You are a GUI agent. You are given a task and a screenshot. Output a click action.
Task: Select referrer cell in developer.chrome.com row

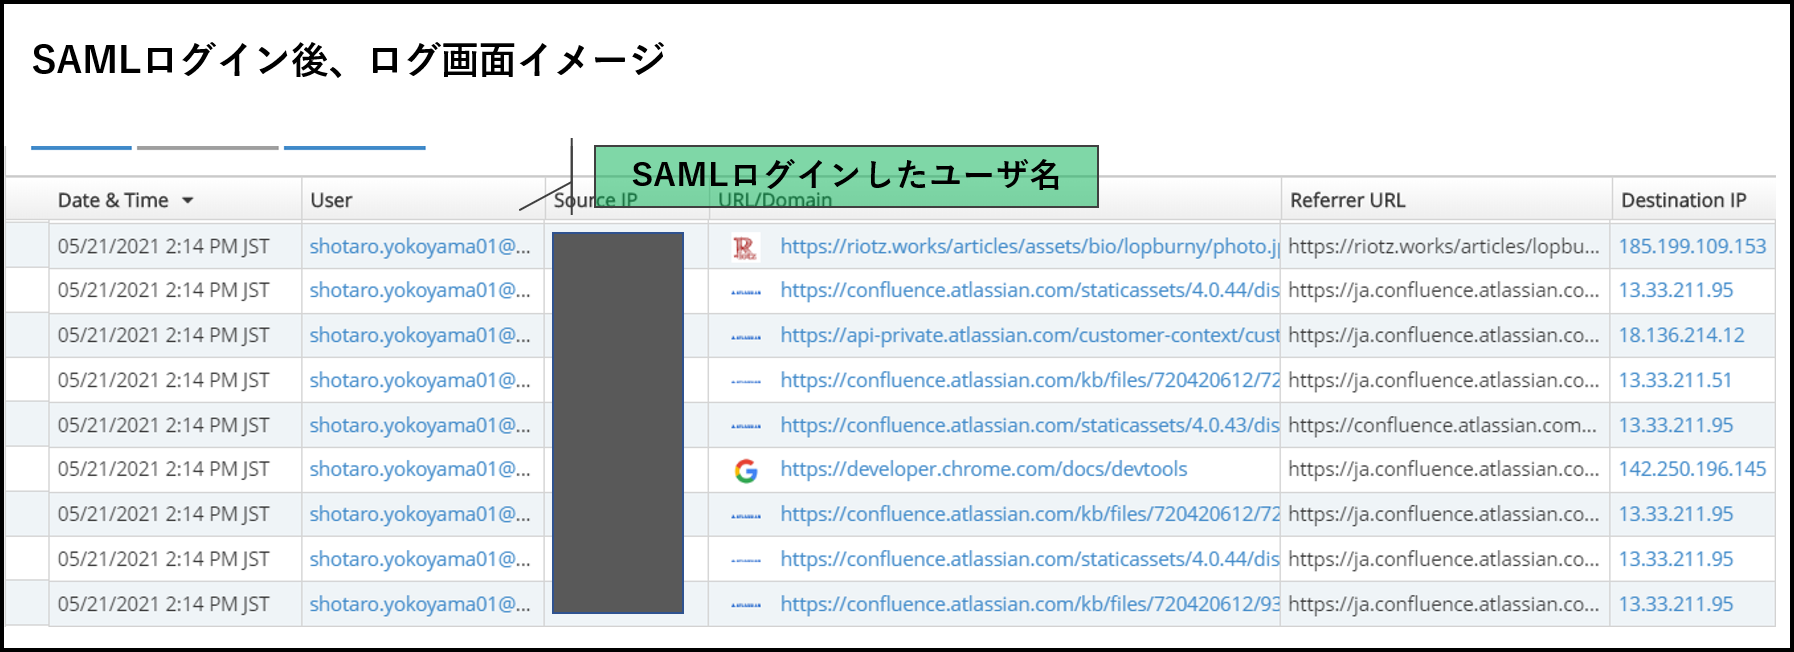[1444, 469]
